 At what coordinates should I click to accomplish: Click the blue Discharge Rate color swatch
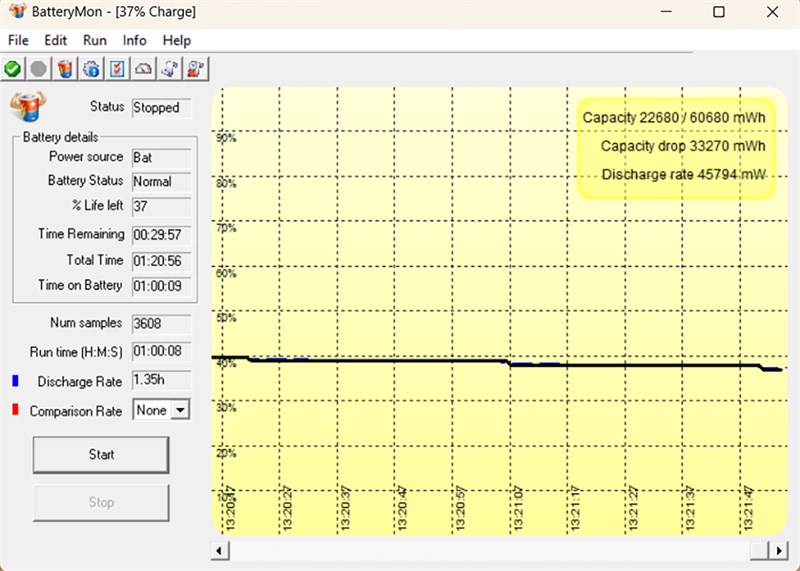(15, 381)
